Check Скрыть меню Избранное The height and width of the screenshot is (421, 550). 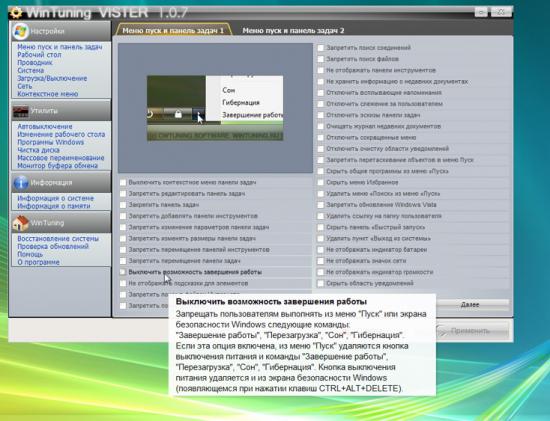pyautogui.click(x=321, y=182)
